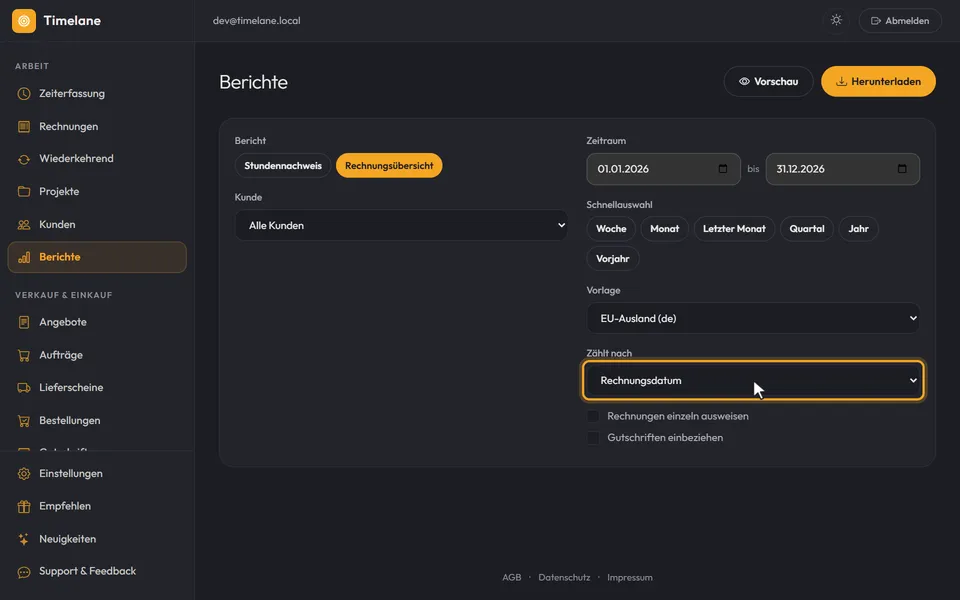Click the Support & Feedback chat icon
Screen dimensions: 960x600
[x=24, y=572]
